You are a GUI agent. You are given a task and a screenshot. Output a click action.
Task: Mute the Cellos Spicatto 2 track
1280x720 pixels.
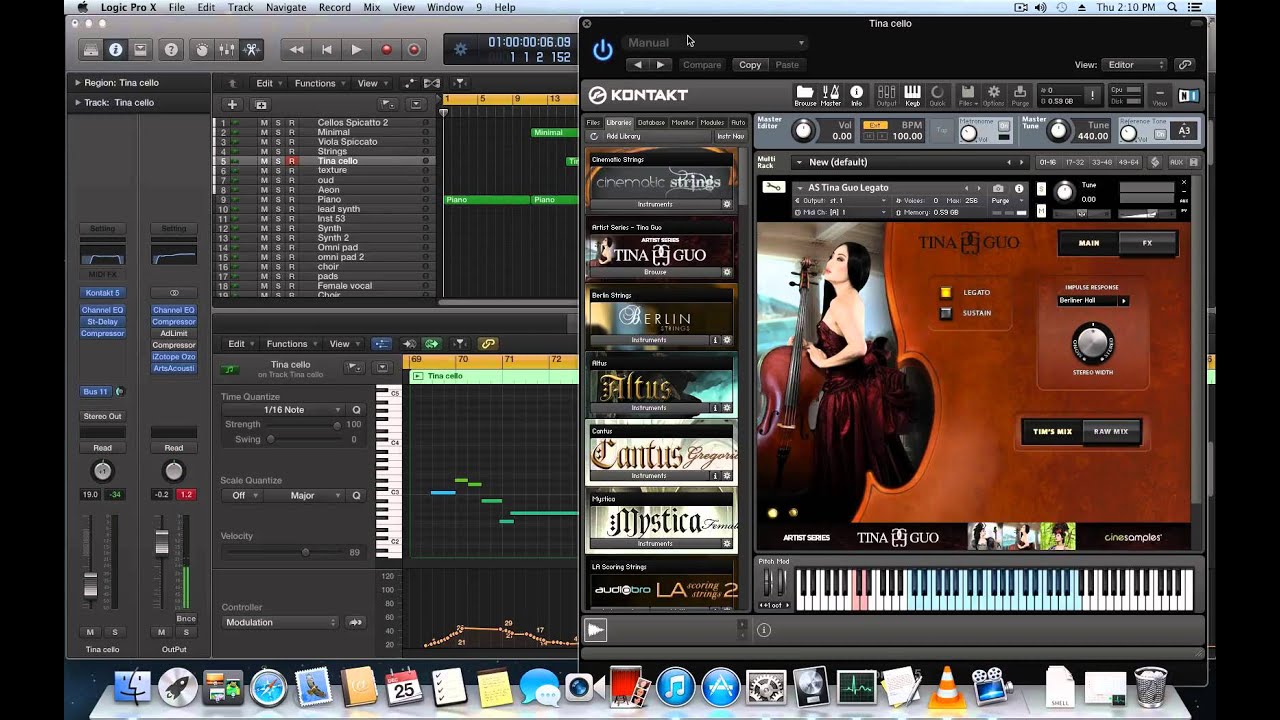(x=264, y=123)
